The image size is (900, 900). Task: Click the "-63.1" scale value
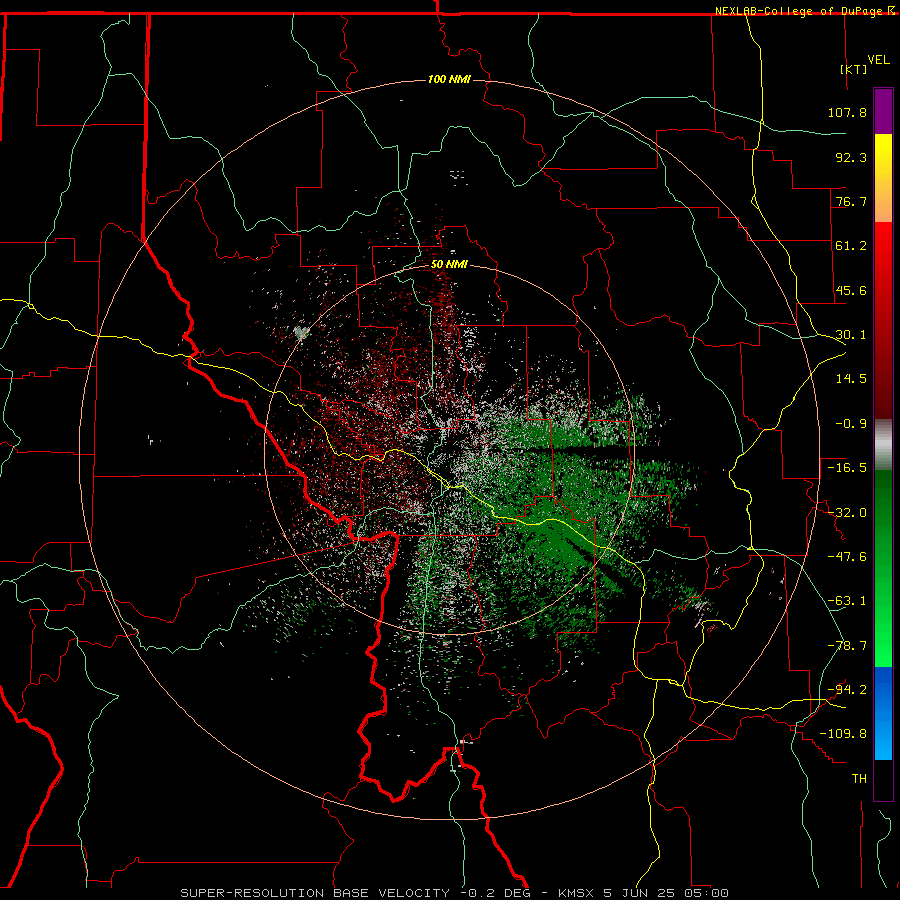847,601
